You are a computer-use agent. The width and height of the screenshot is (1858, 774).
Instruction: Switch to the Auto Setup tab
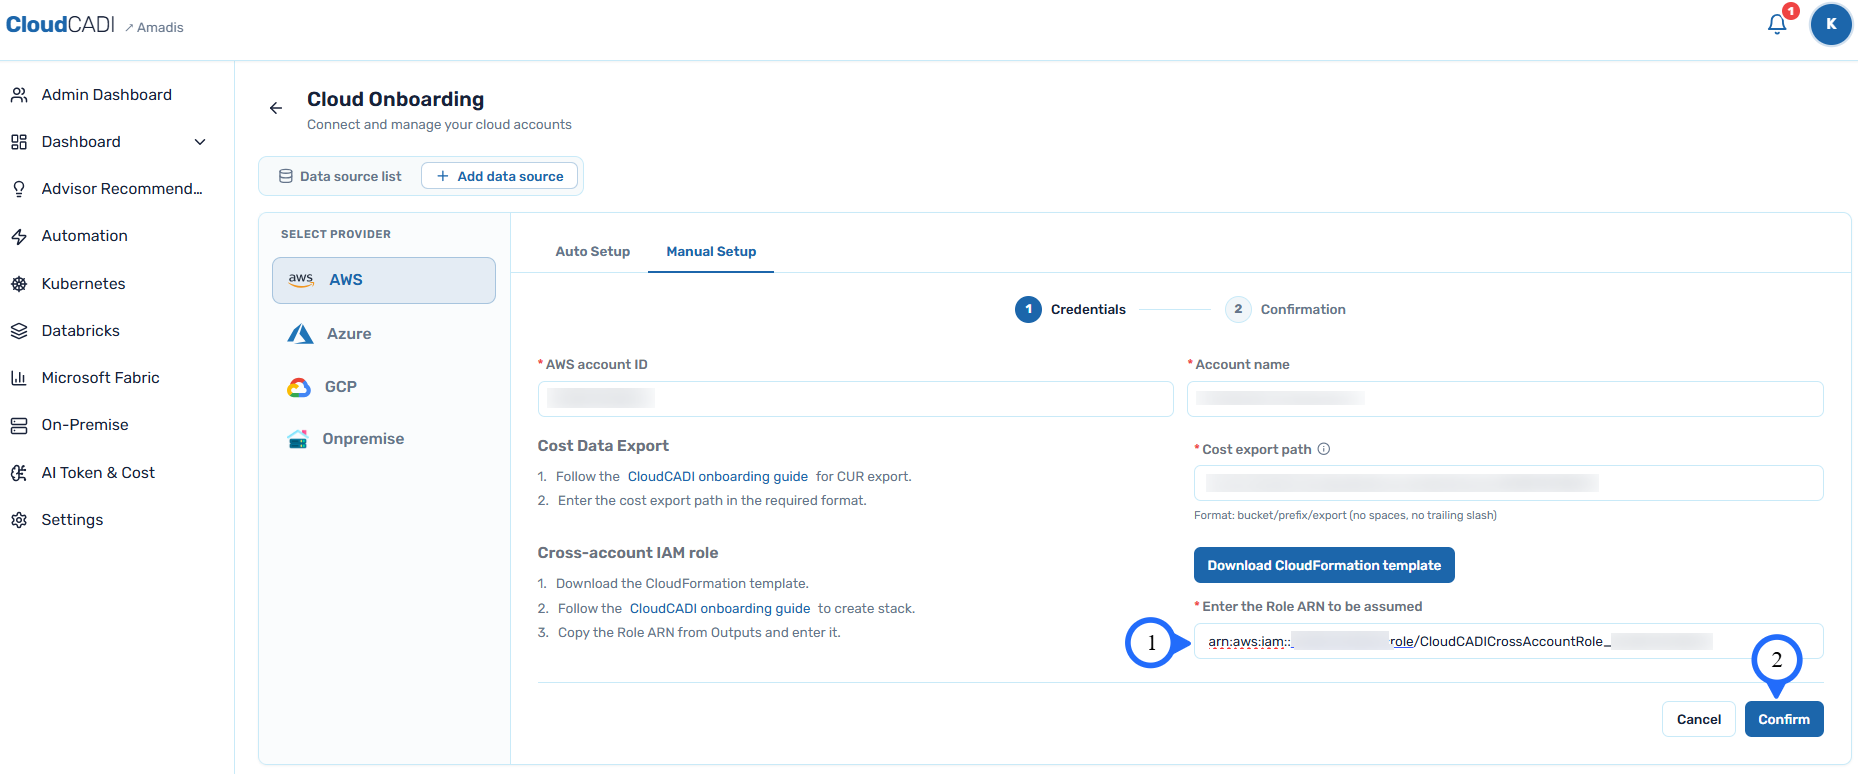(593, 252)
